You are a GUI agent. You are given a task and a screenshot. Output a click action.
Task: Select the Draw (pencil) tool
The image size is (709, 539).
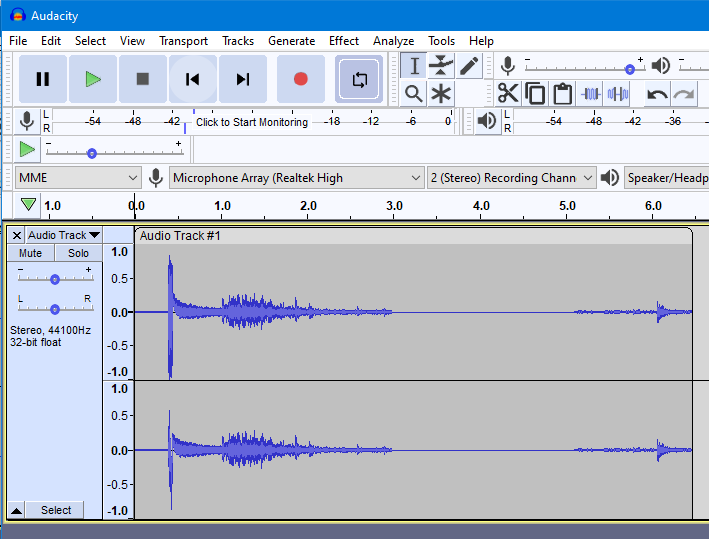point(469,66)
